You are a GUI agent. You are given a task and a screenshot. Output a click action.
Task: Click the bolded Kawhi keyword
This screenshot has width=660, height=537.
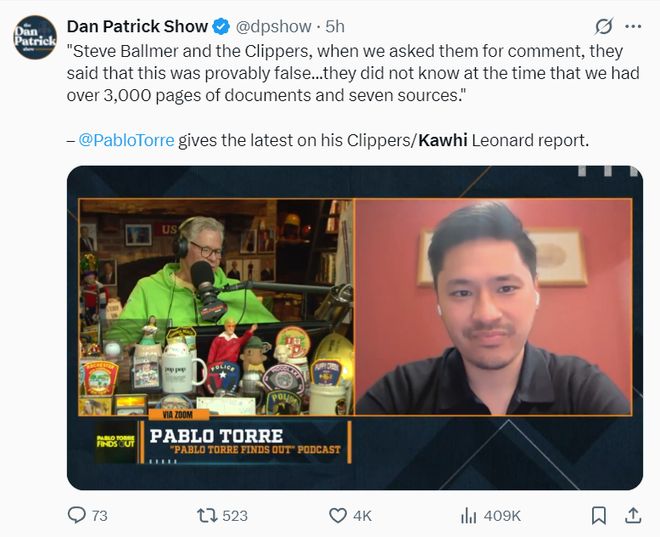point(443,140)
